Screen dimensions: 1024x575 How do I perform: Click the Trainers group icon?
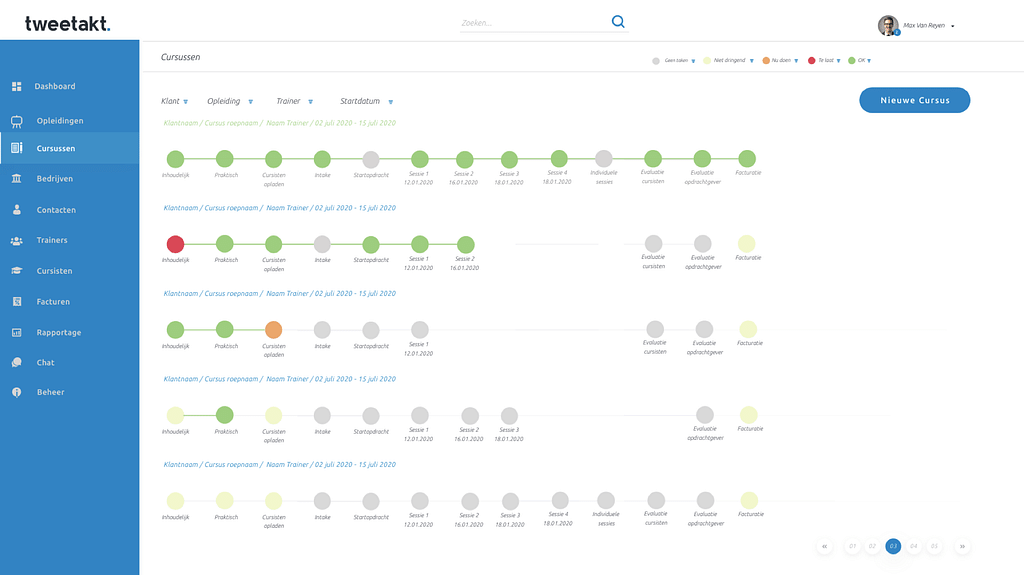pyautogui.click(x=17, y=241)
